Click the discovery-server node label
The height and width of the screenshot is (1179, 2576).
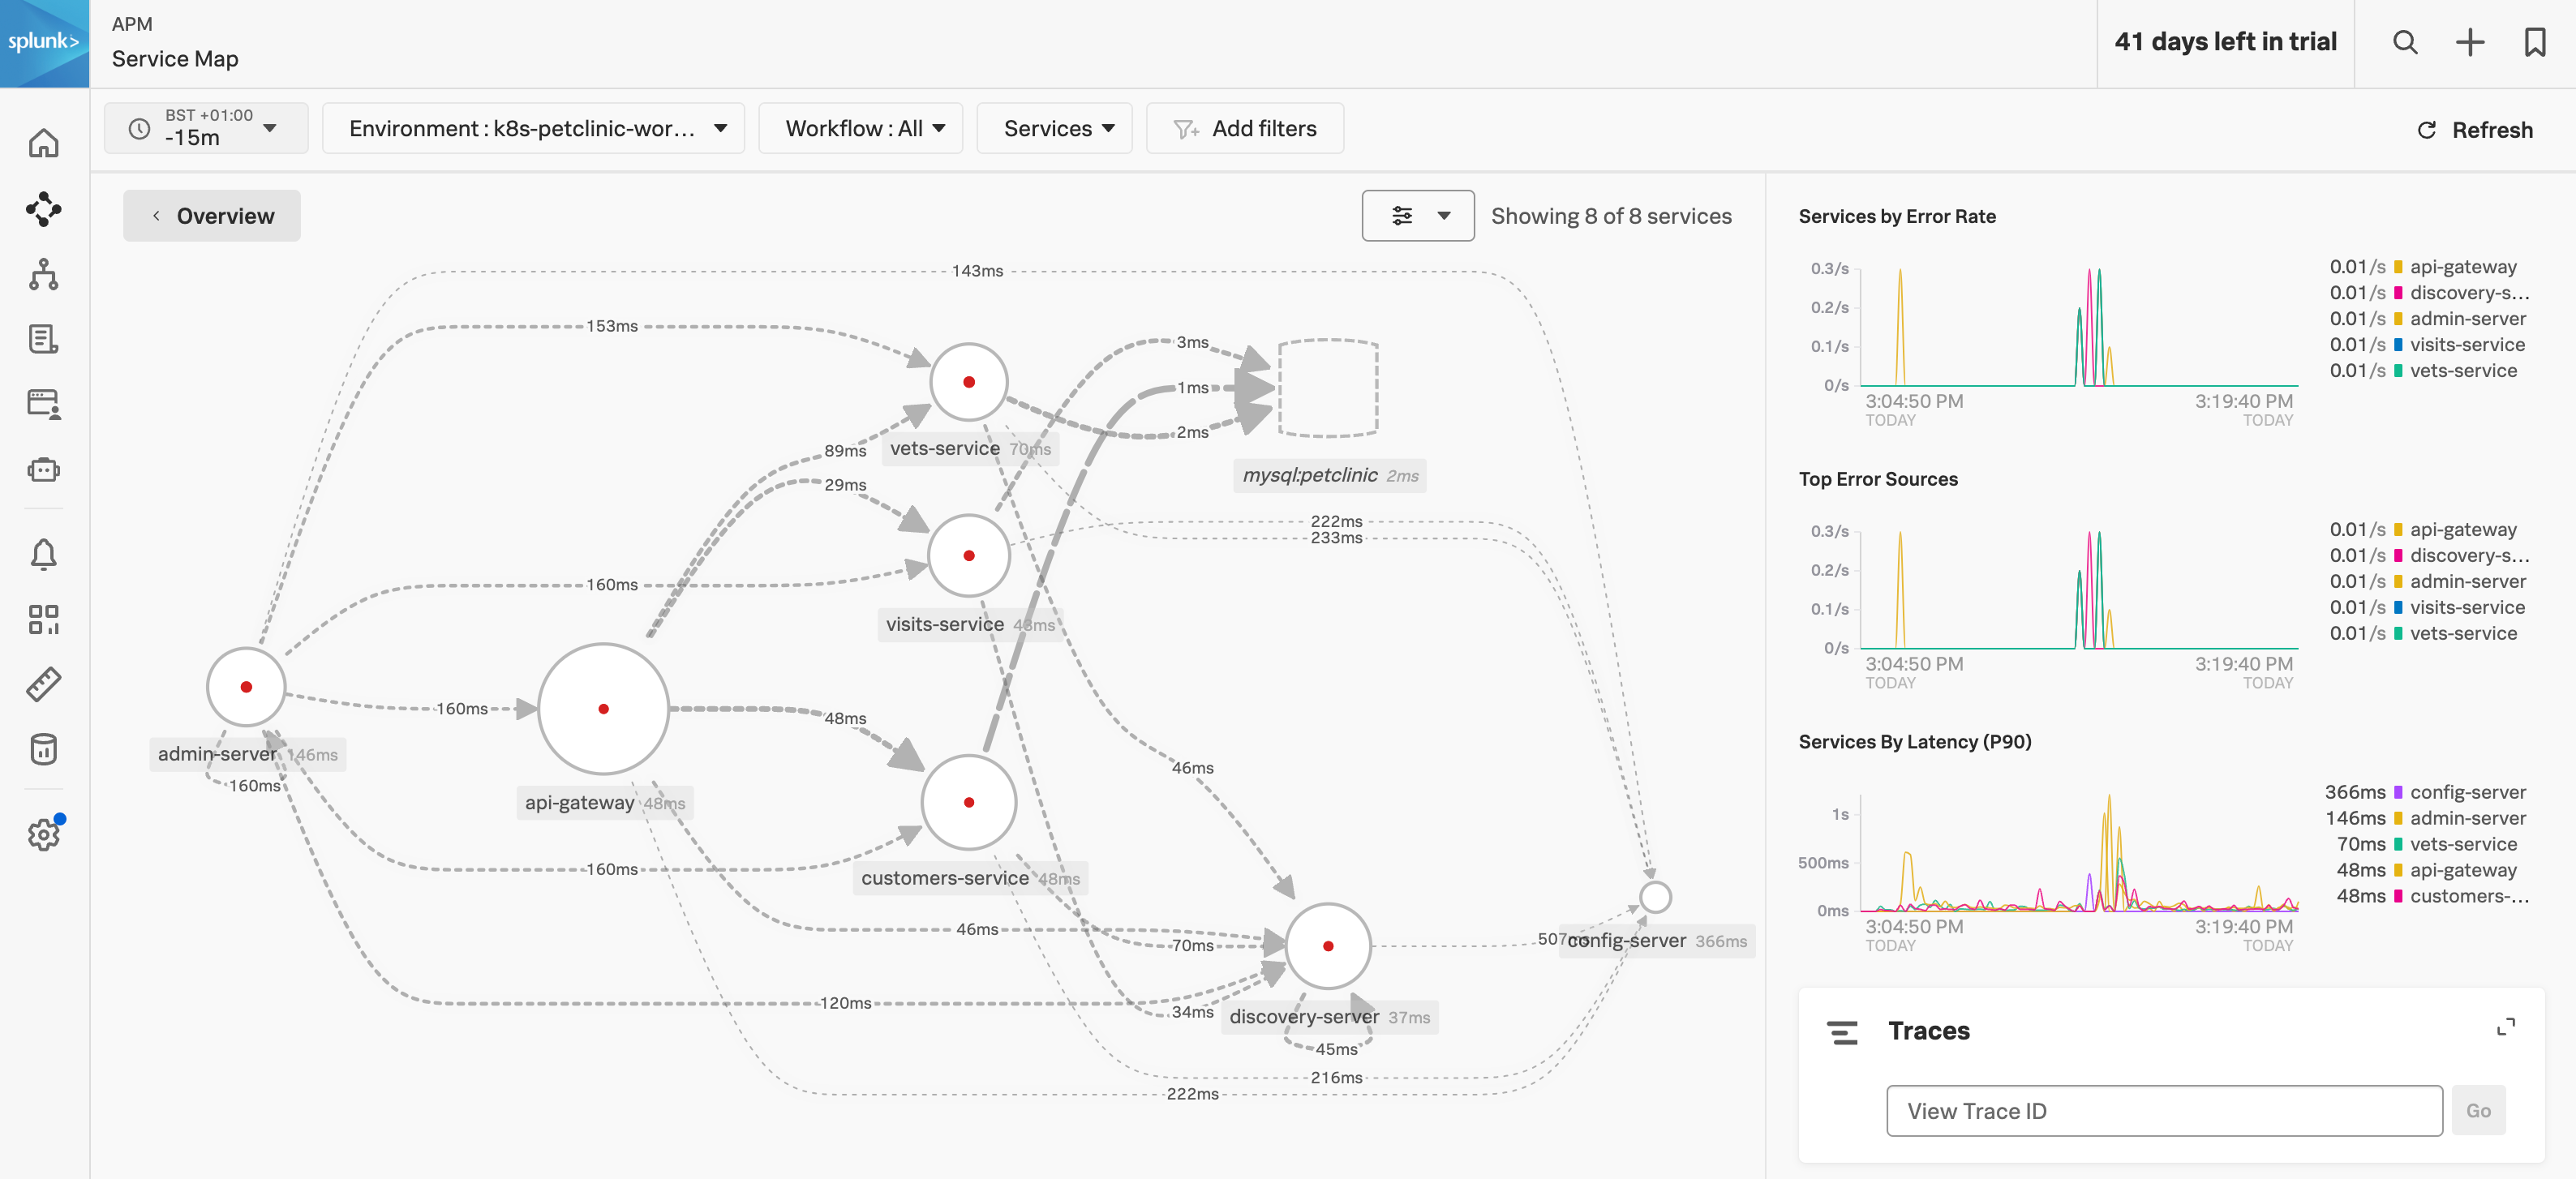tap(1329, 1016)
